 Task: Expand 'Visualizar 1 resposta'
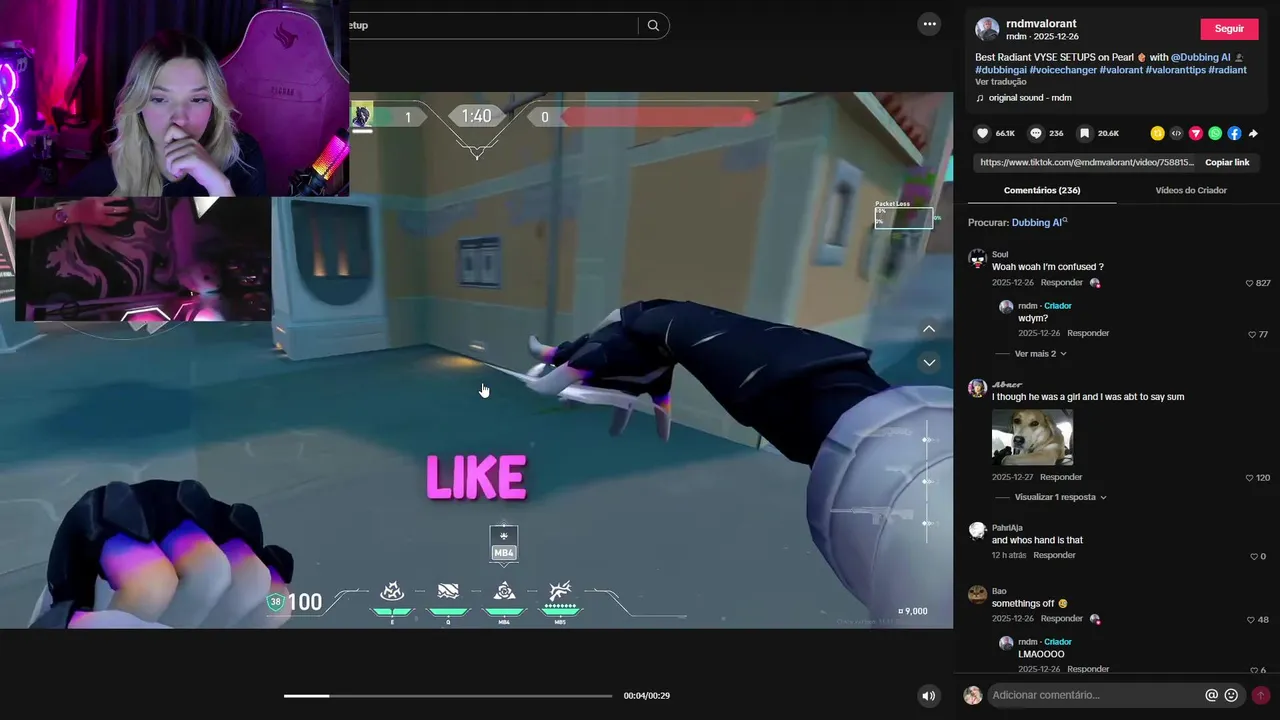click(1060, 497)
